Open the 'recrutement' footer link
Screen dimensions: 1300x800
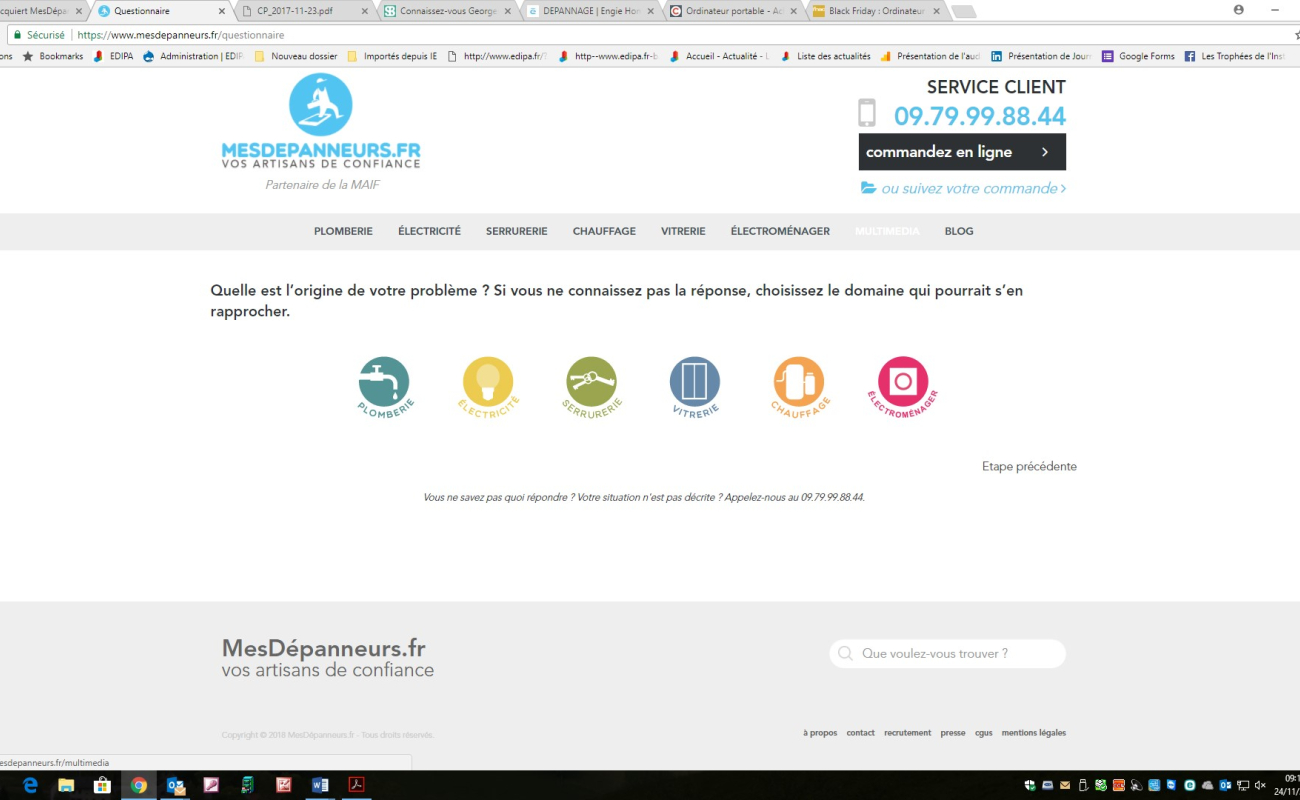[x=907, y=733]
